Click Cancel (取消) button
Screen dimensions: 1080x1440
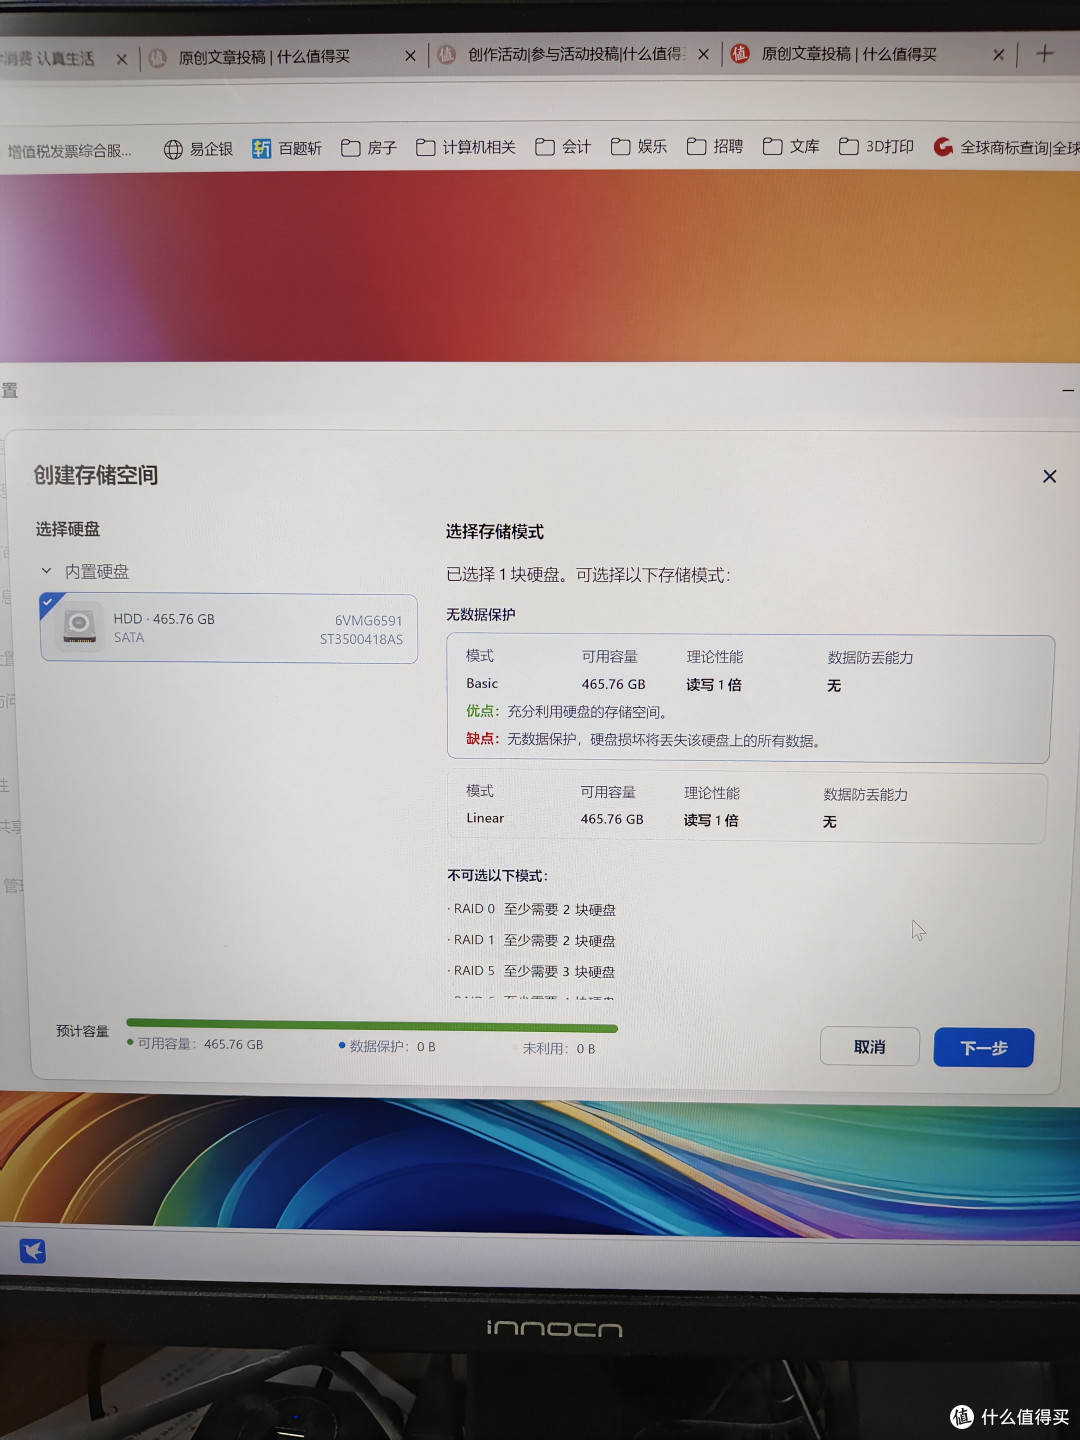(x=869, y=1046)
